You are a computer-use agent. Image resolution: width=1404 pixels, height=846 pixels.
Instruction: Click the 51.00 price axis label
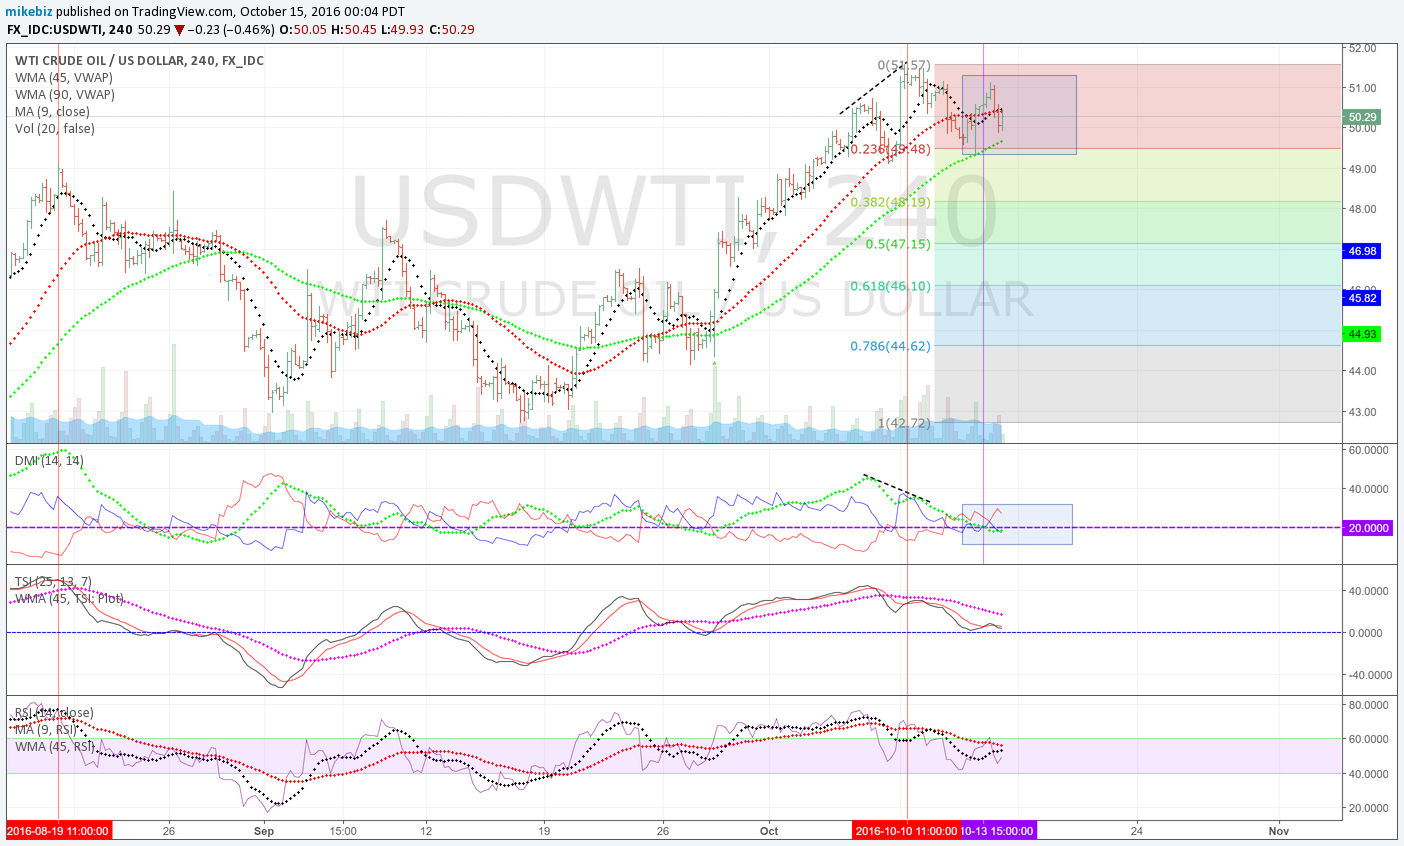click(x=1362, y=88)
